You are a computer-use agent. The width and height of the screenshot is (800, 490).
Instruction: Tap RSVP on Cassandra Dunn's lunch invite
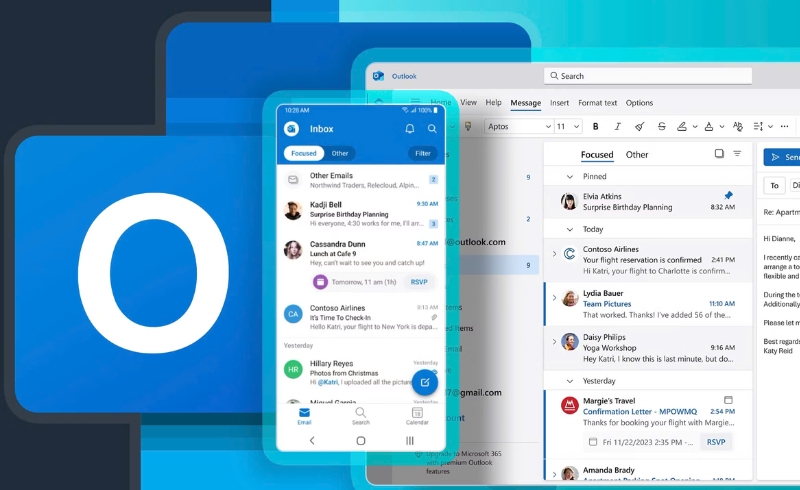click(x=419, y=282)
